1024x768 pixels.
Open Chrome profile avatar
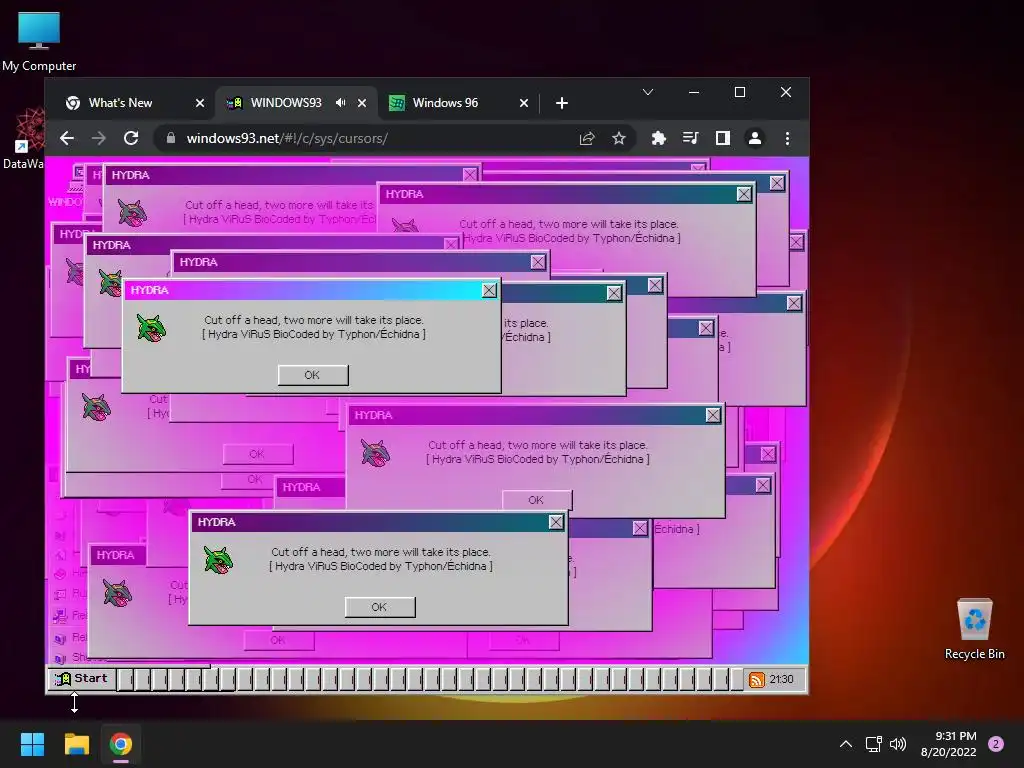pyautogui.click(x=754, y=138)
